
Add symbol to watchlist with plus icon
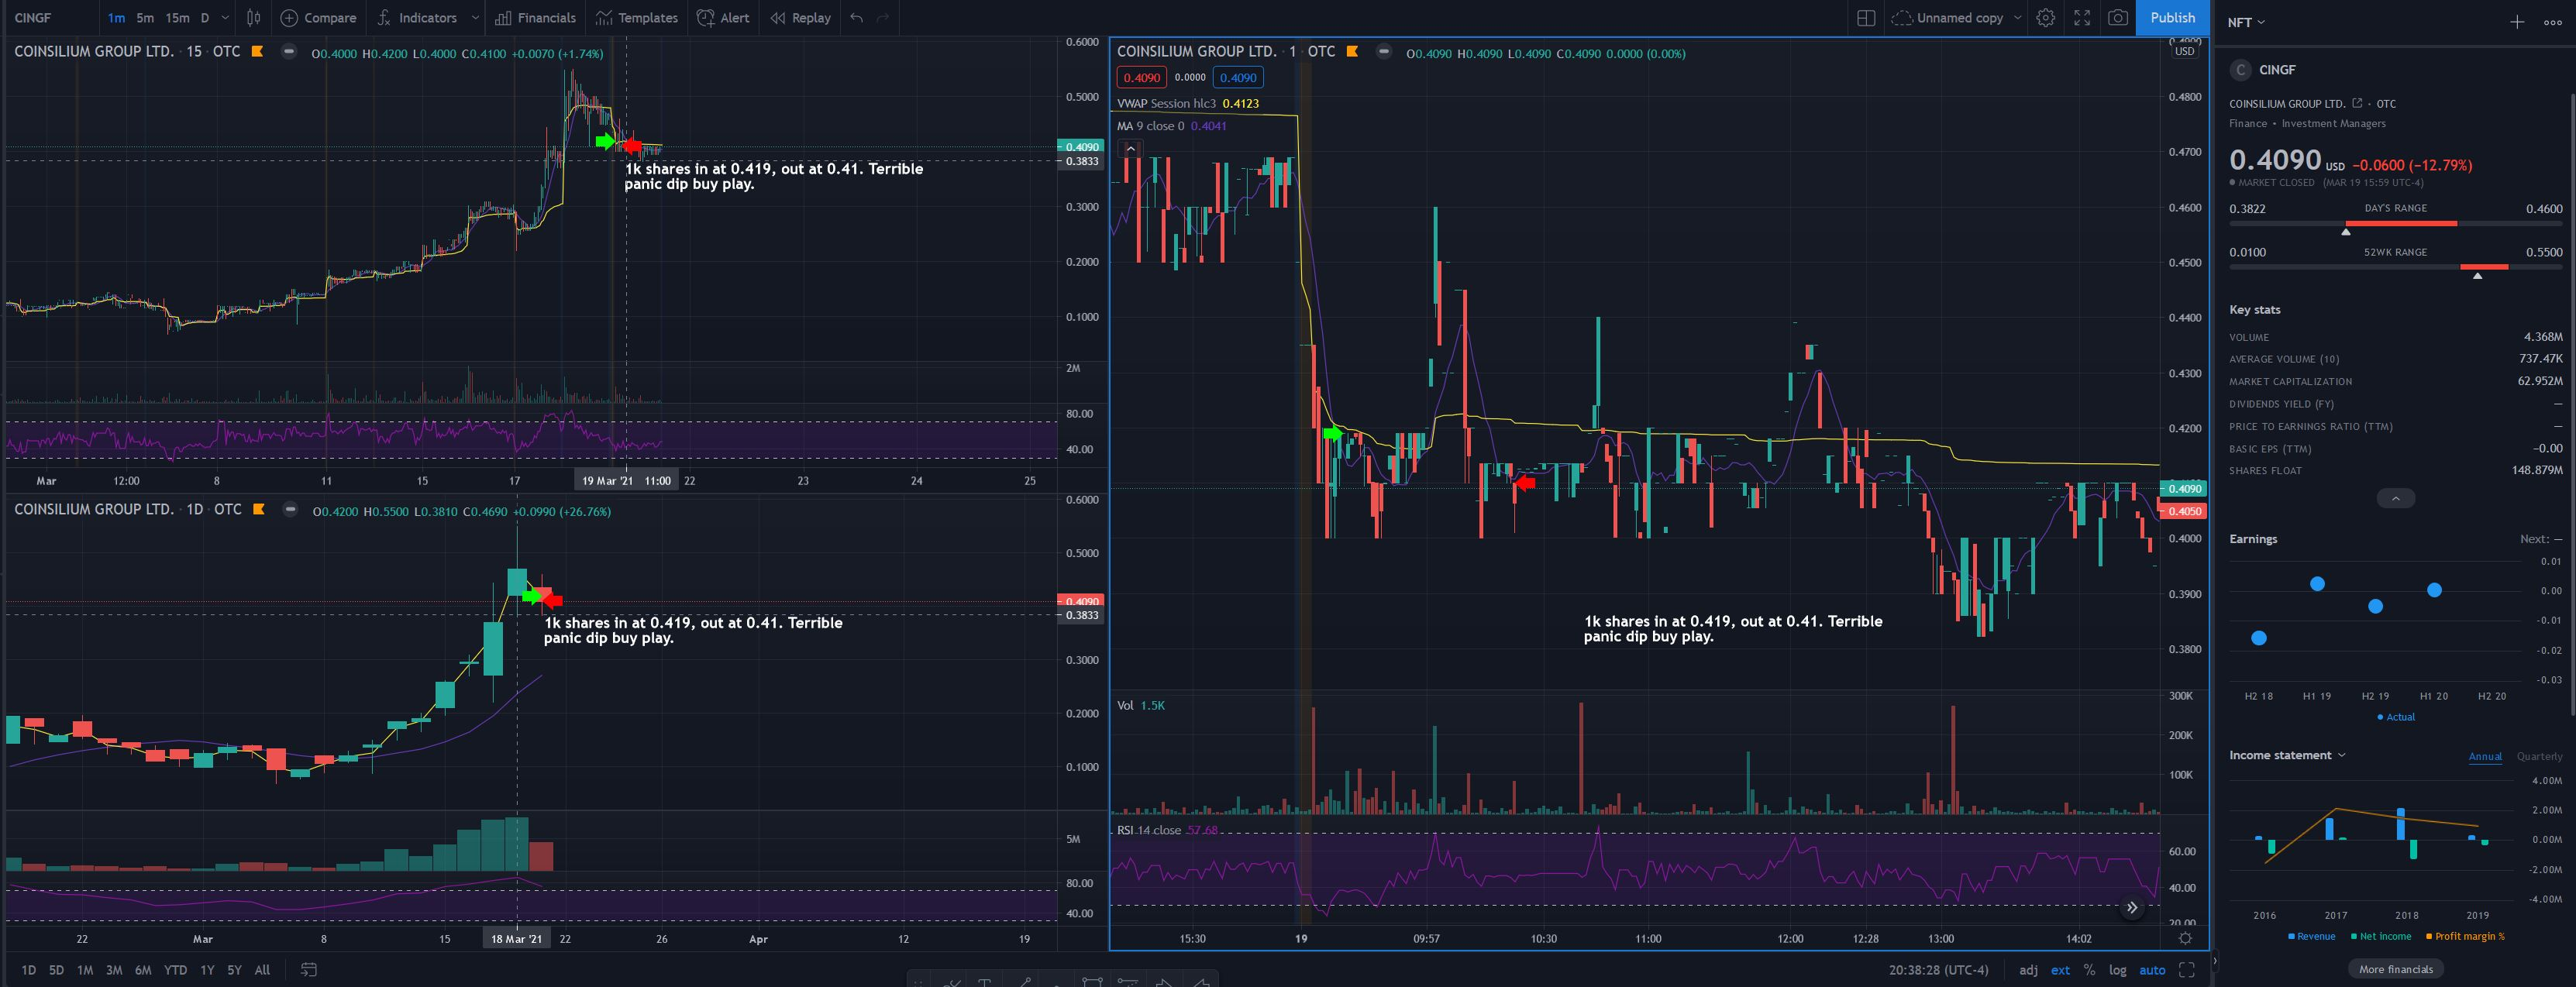(x=2517, y=22)
